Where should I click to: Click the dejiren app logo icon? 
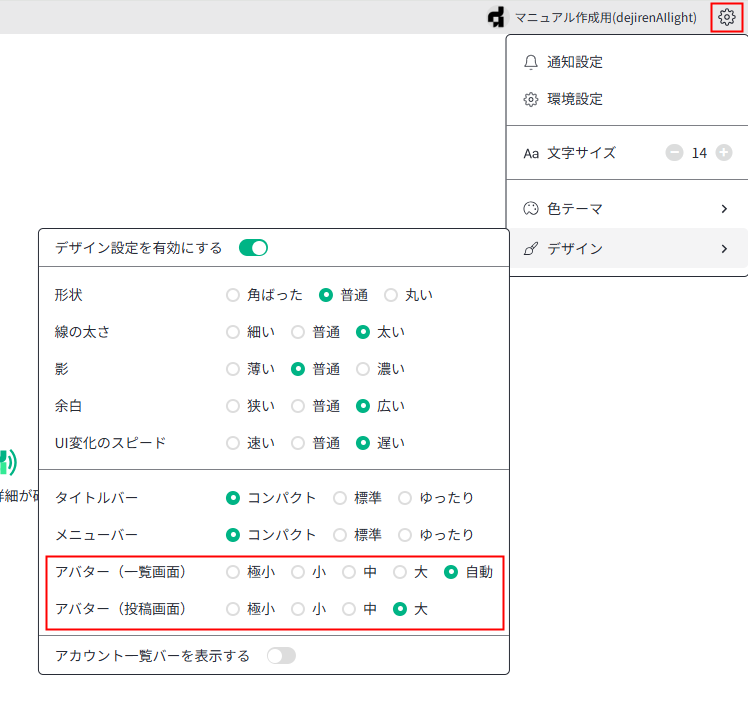click(x=497, y=17)
